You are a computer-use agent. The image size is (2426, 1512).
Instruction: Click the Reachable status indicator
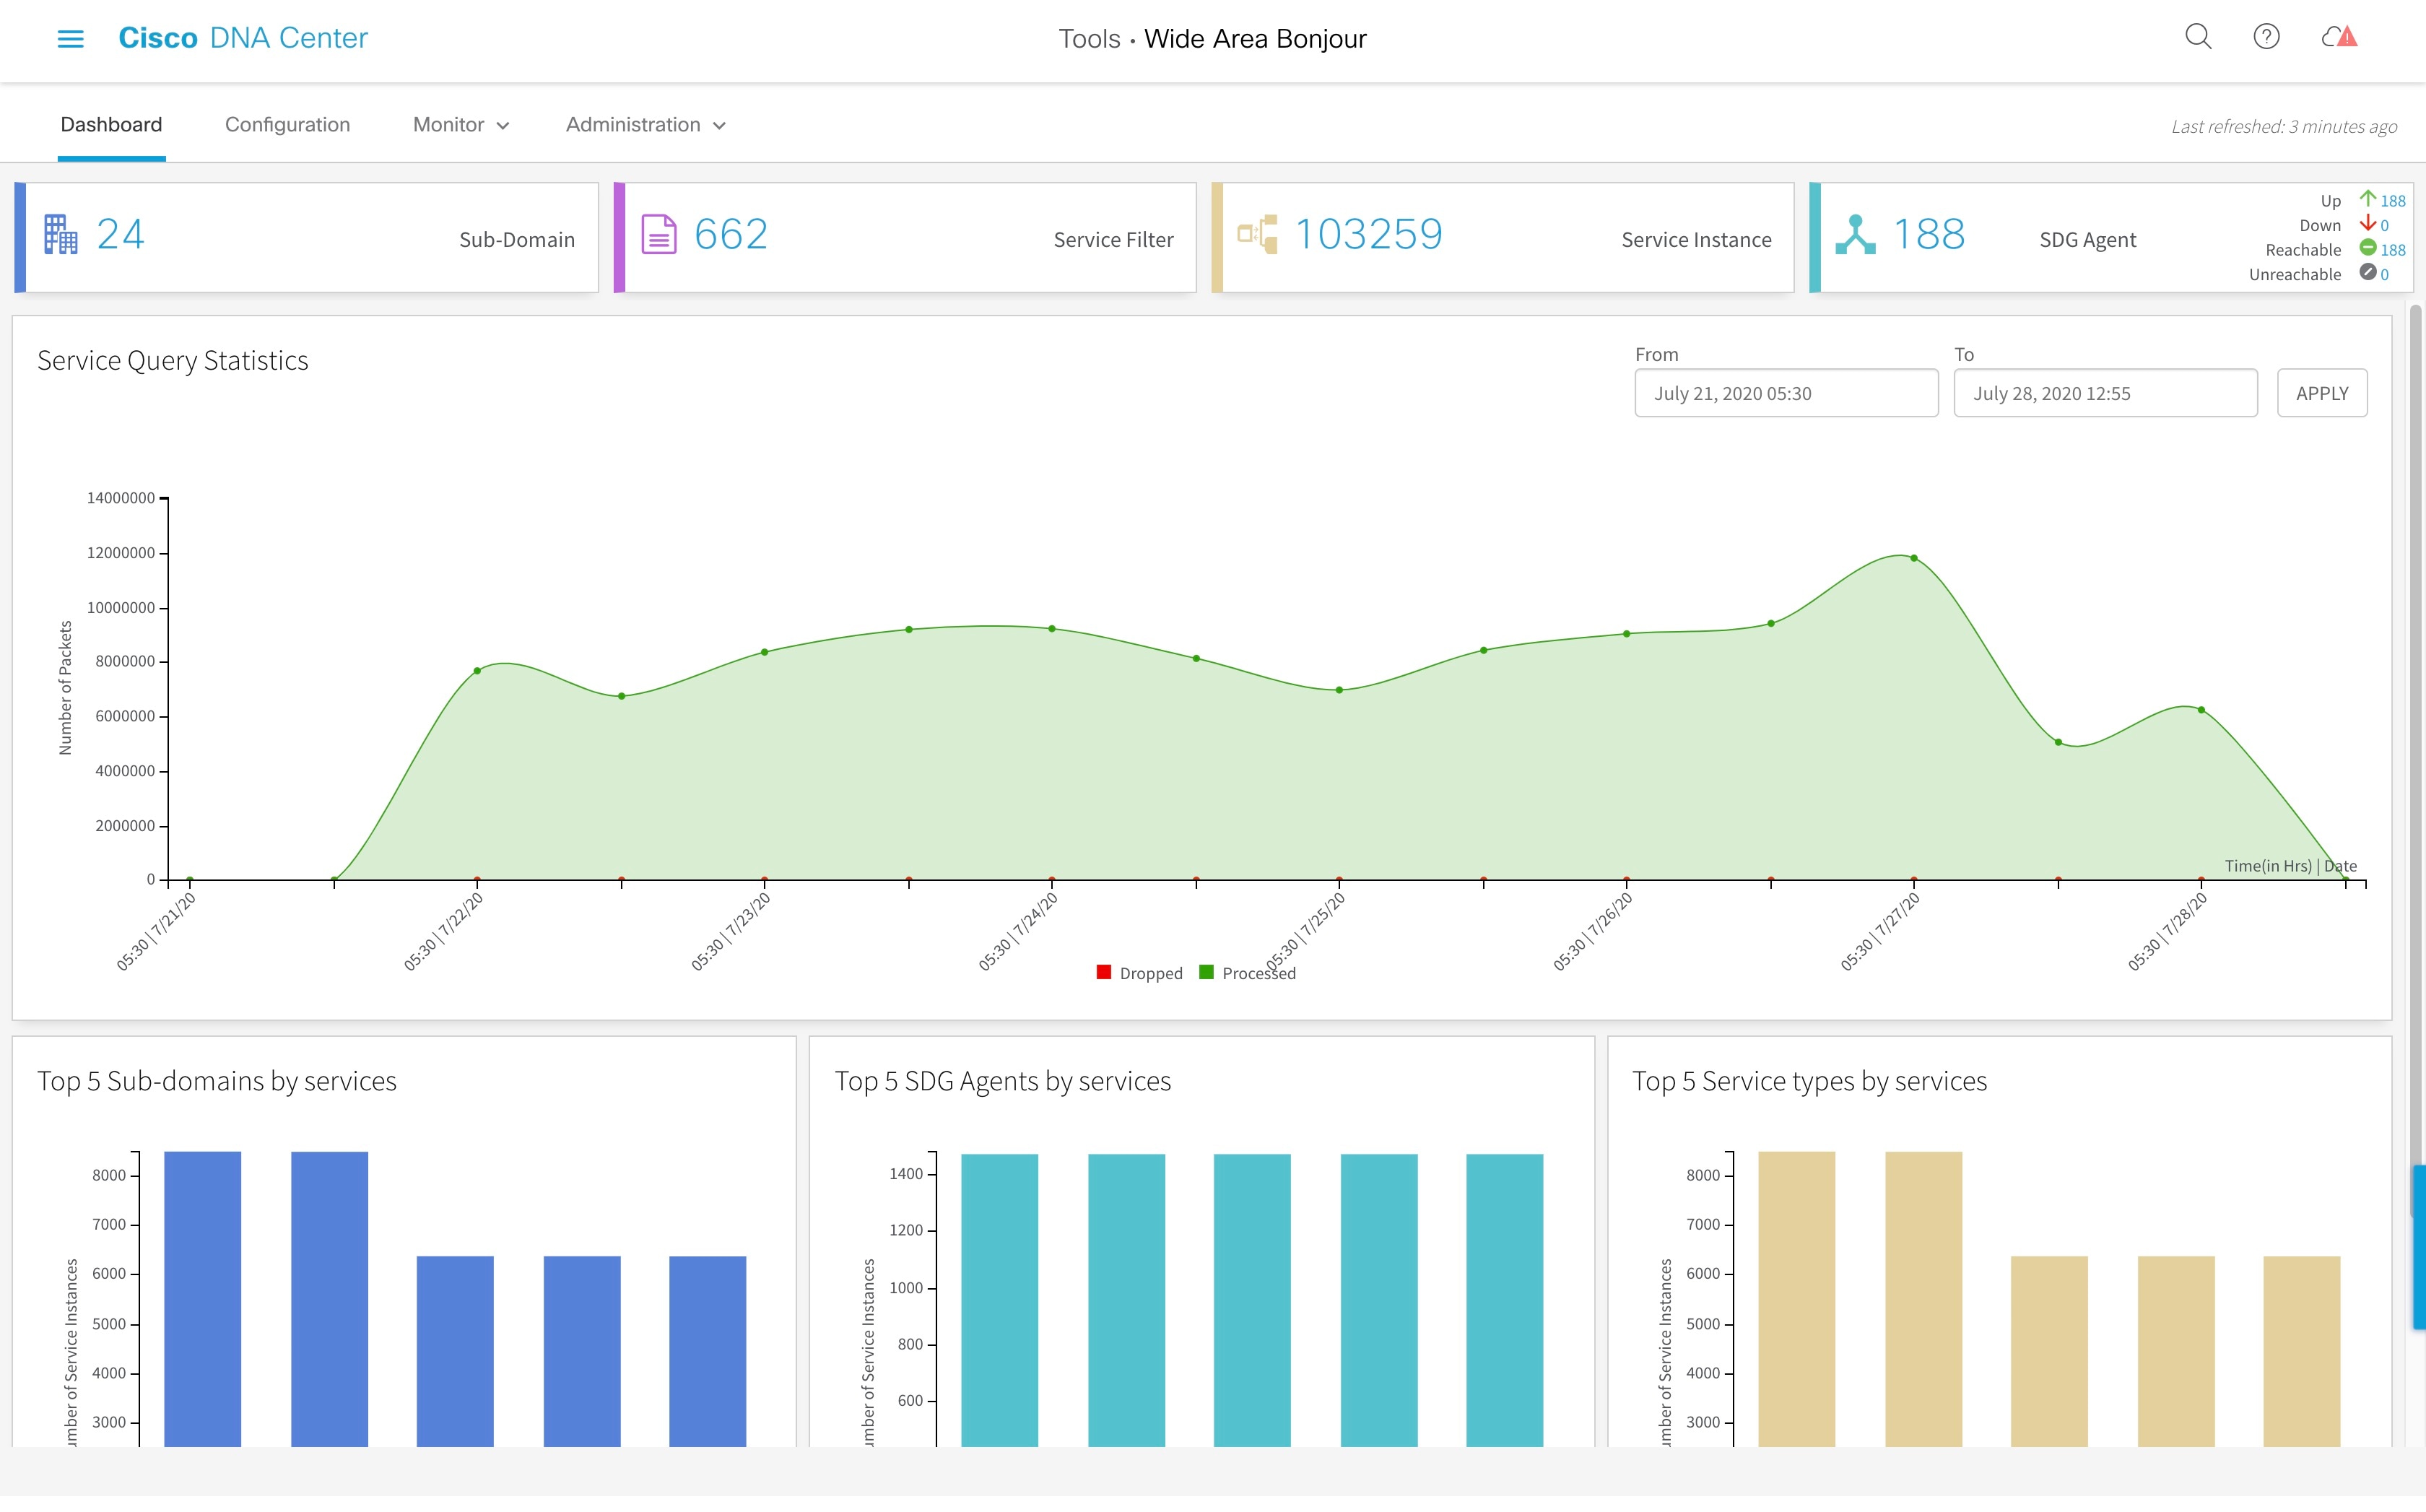pyautogui.click(x=2368, y=249)
